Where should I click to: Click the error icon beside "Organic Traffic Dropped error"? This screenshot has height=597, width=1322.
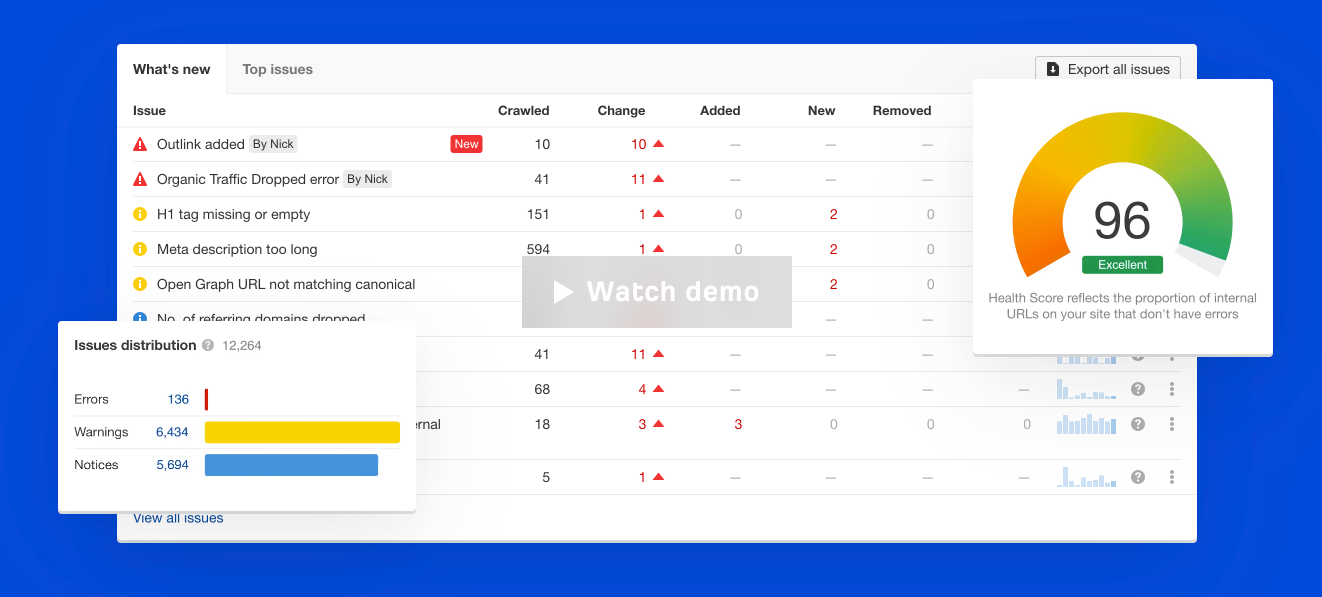coord(140,178)
